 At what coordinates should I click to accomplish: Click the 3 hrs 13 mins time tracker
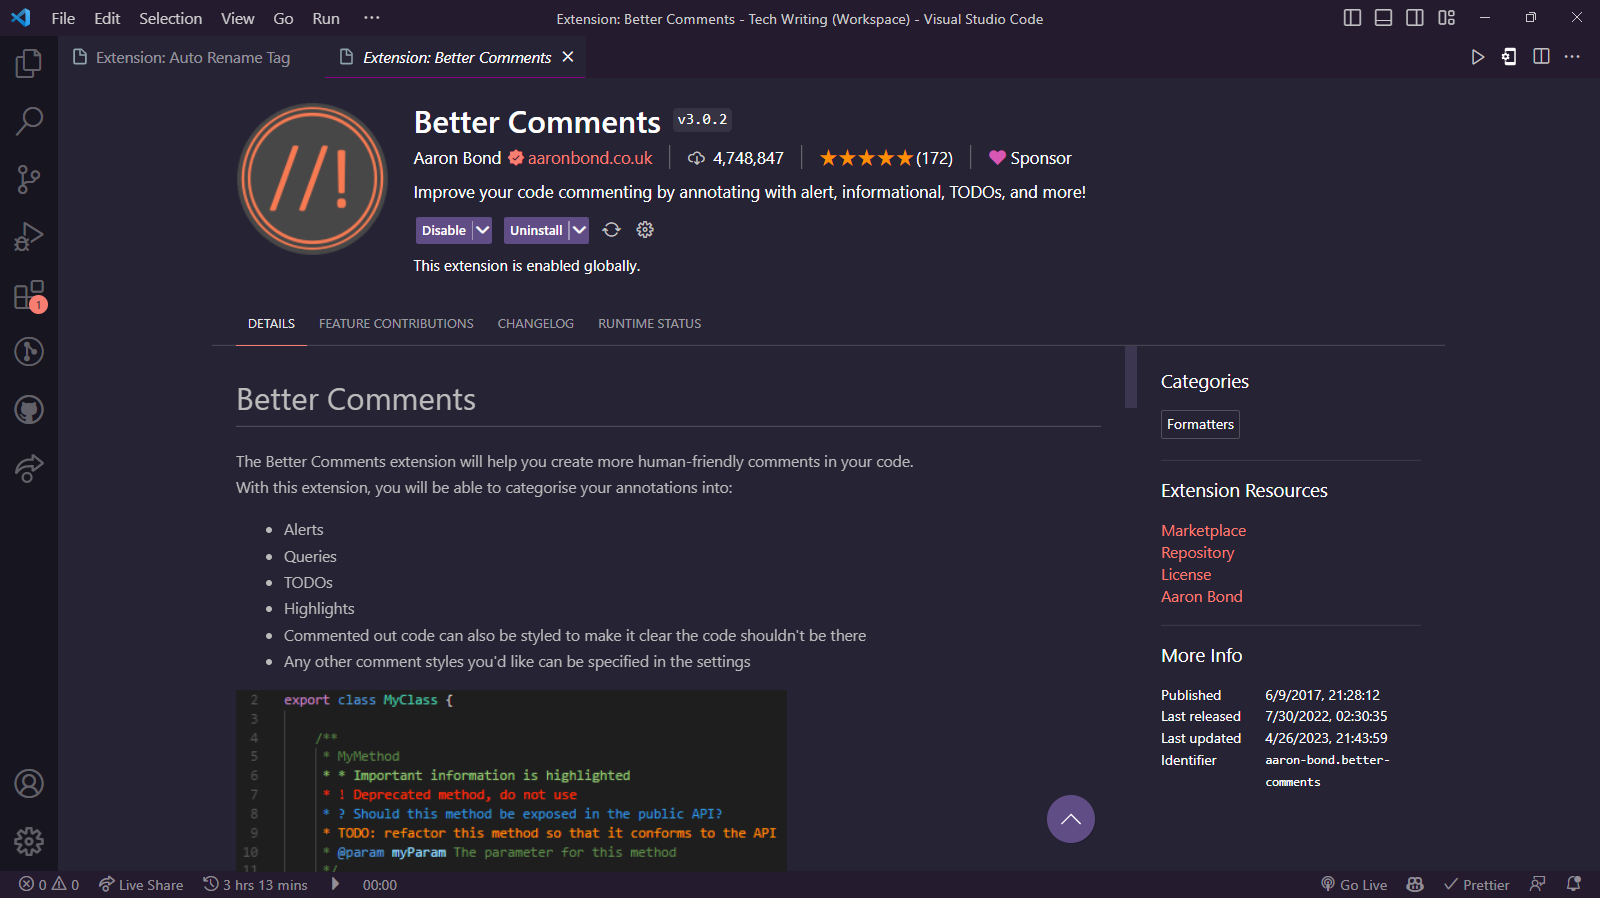pos(256,884)
